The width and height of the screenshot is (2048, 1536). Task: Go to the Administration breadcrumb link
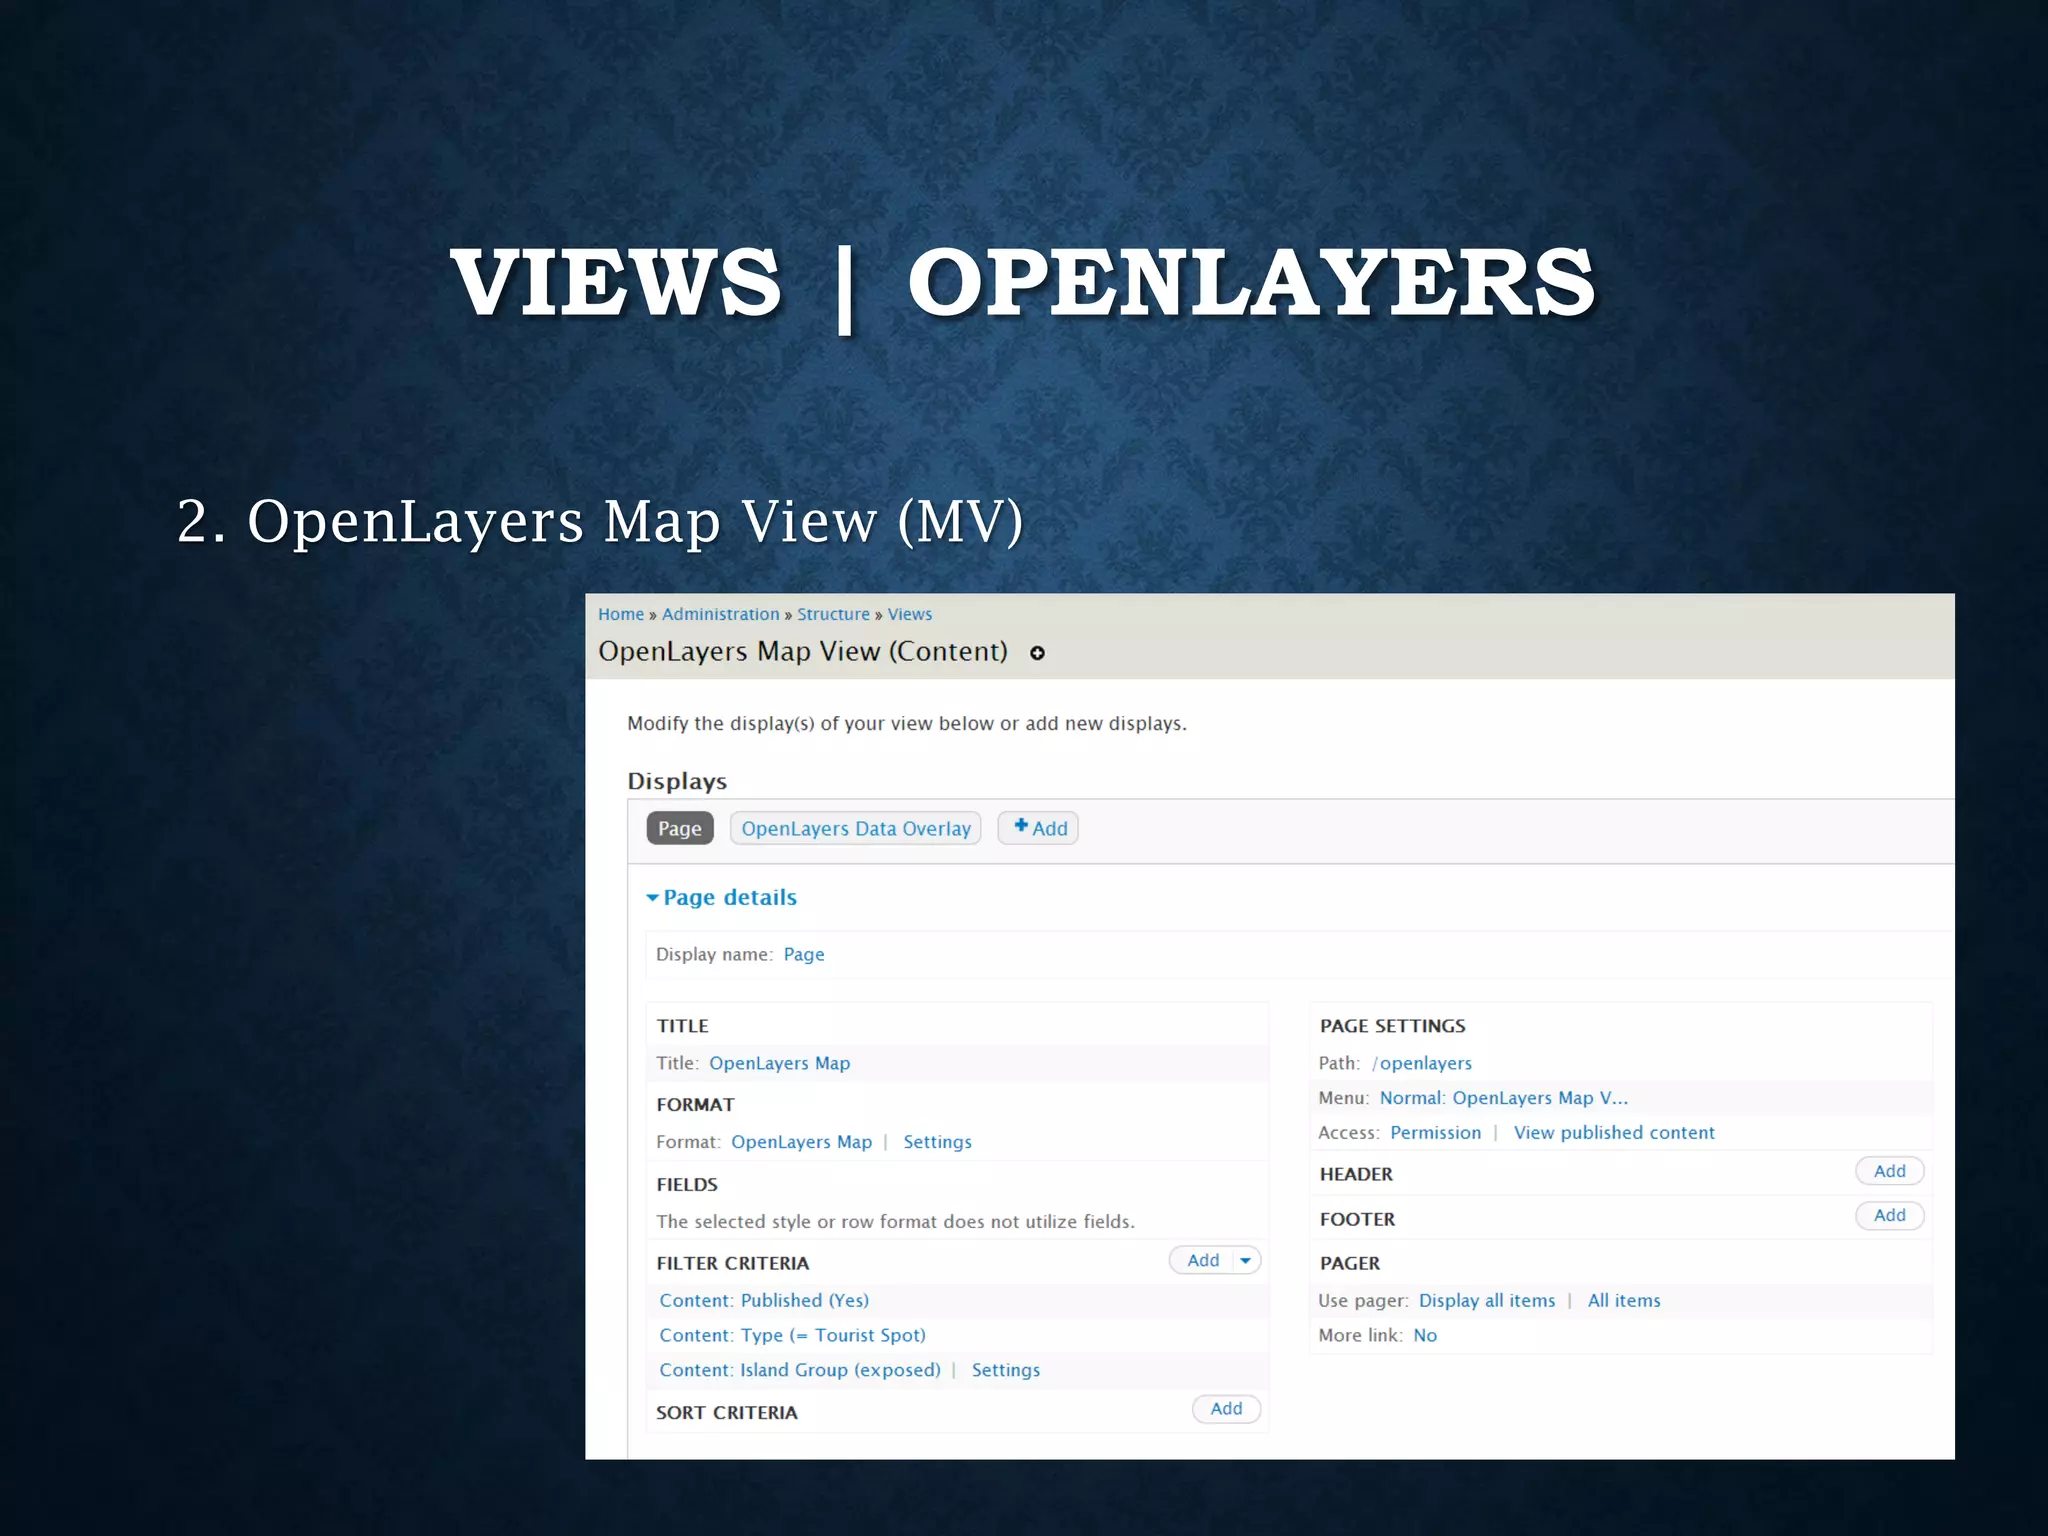coord(720,614)
